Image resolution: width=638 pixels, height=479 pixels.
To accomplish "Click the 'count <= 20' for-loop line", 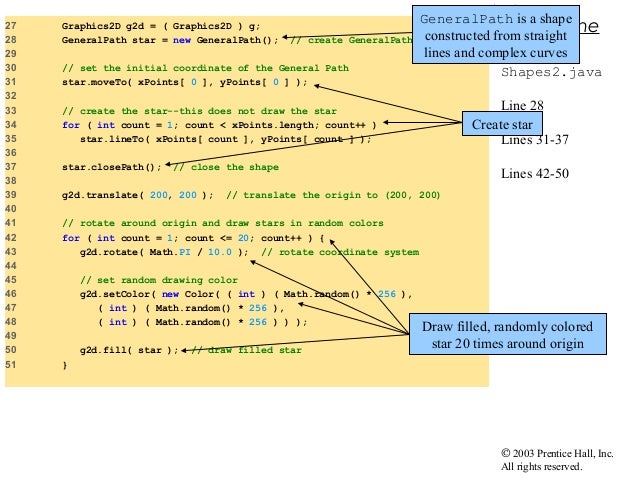I will (x=193, y=238).
